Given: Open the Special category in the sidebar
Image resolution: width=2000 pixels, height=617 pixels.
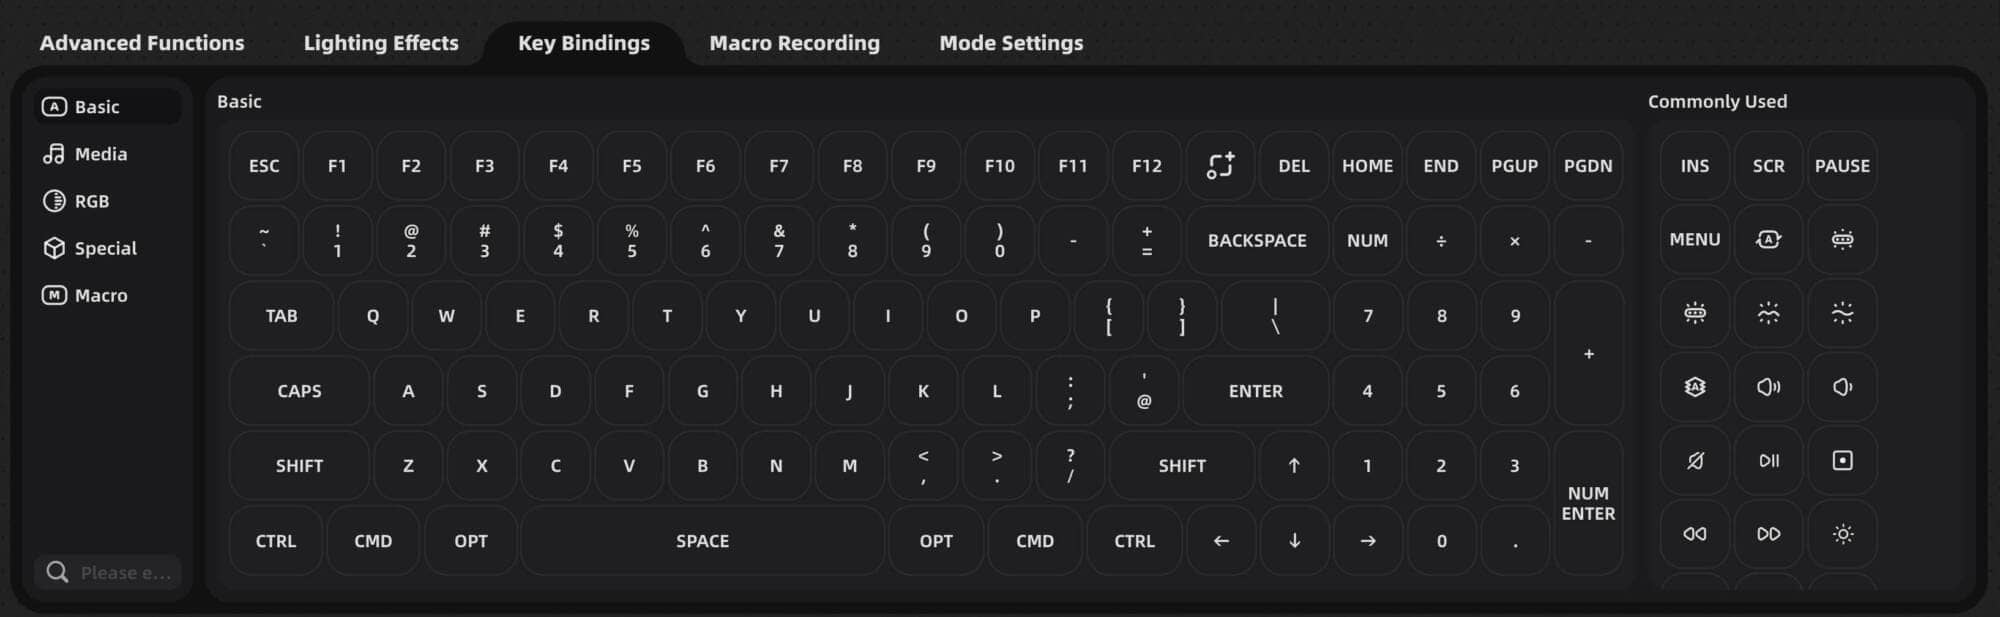Looking at the screenshot, I should click(104, 247).
